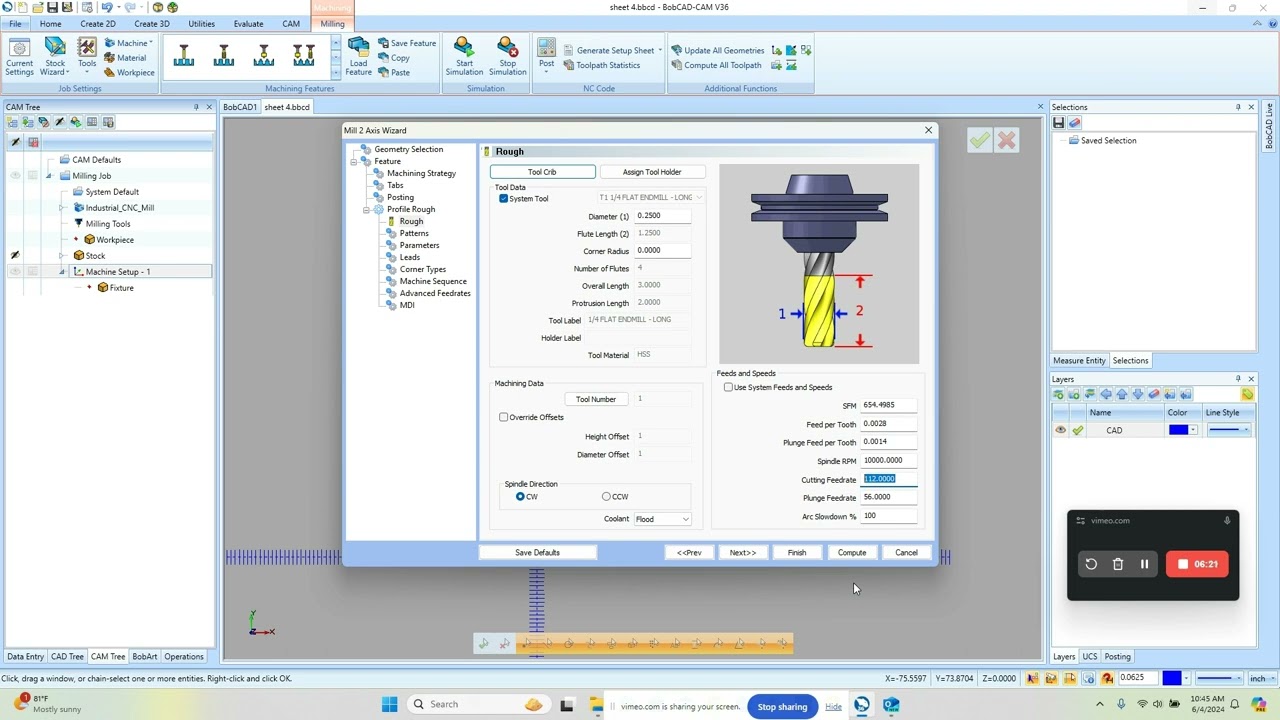The height and width of the screenshot is (720, 1280).
Task: Enable Override Offsets checkbox
Action: pos(503,417)
